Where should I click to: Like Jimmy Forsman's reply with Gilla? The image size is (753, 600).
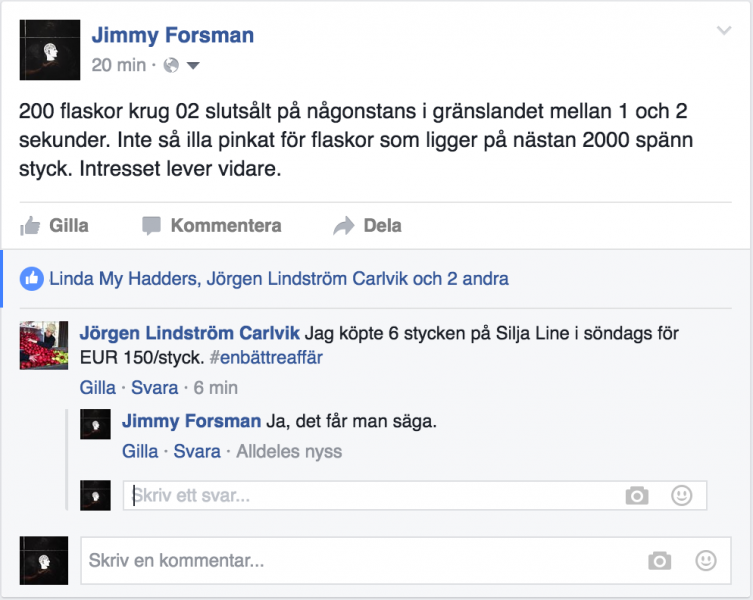coord(140,452)
